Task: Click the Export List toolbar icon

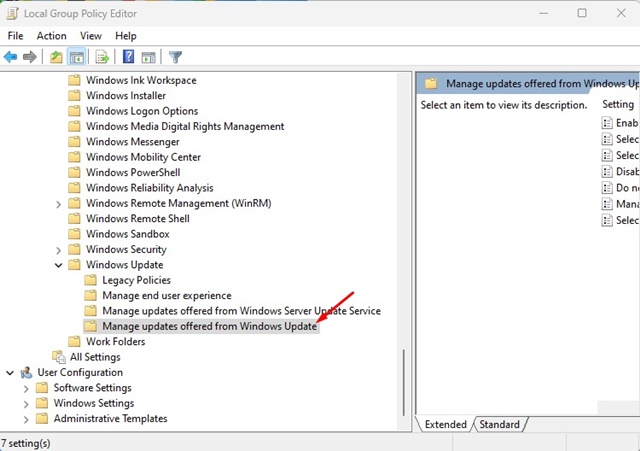Action: click(102, 57)
